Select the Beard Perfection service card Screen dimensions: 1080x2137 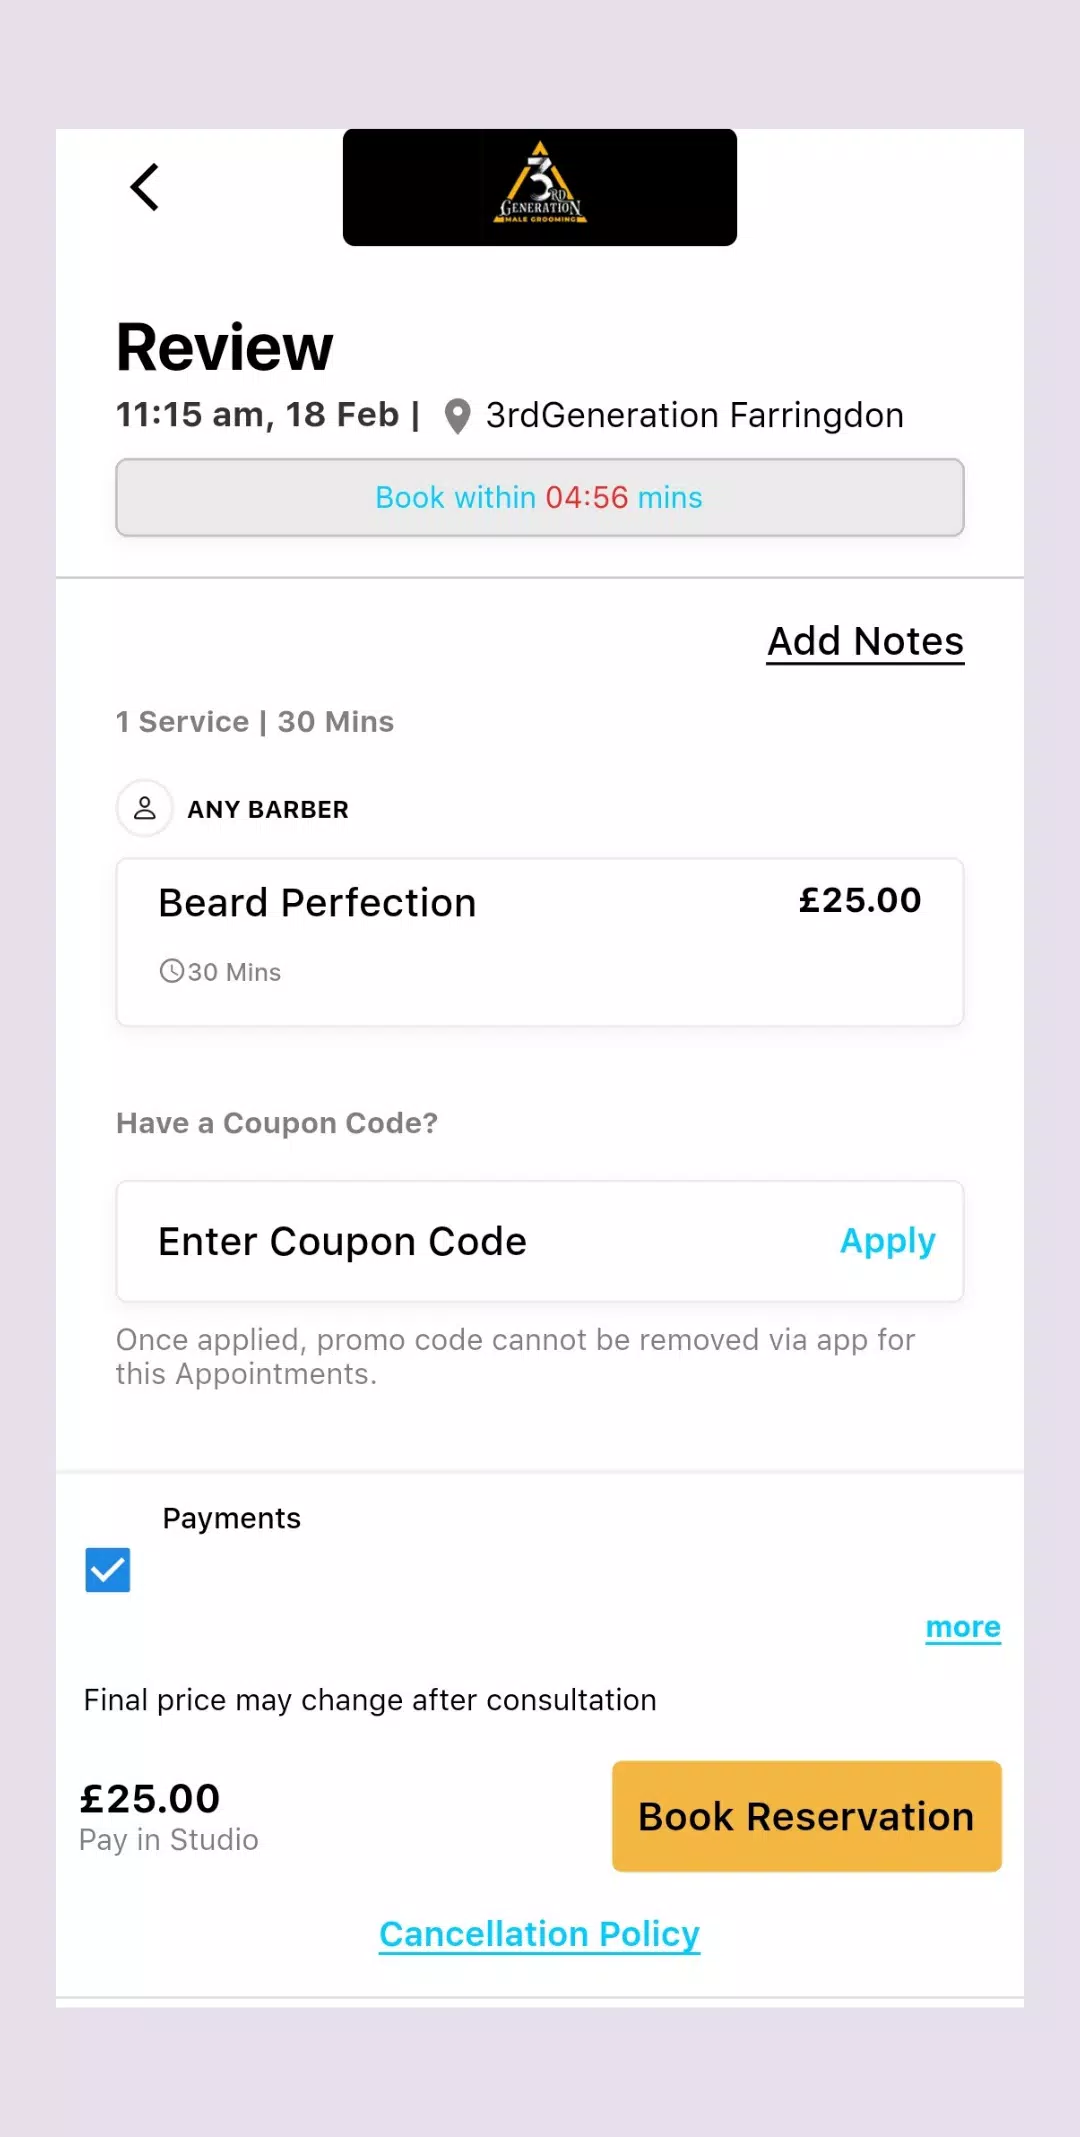point(540,942)
